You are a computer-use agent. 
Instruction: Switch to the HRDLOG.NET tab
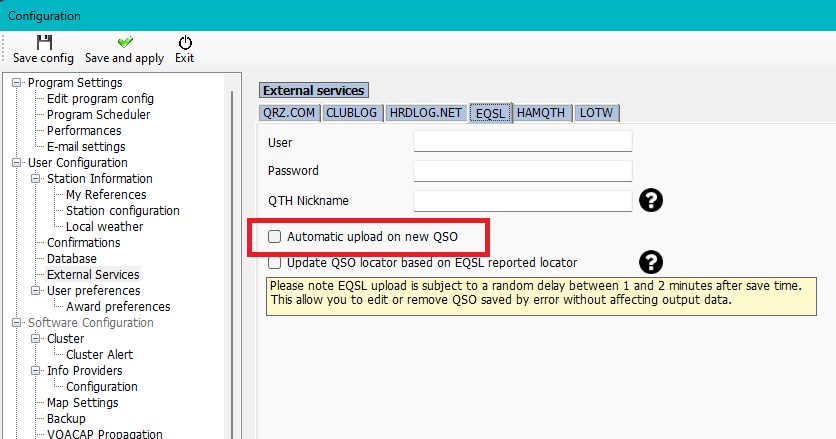point(425,113)
